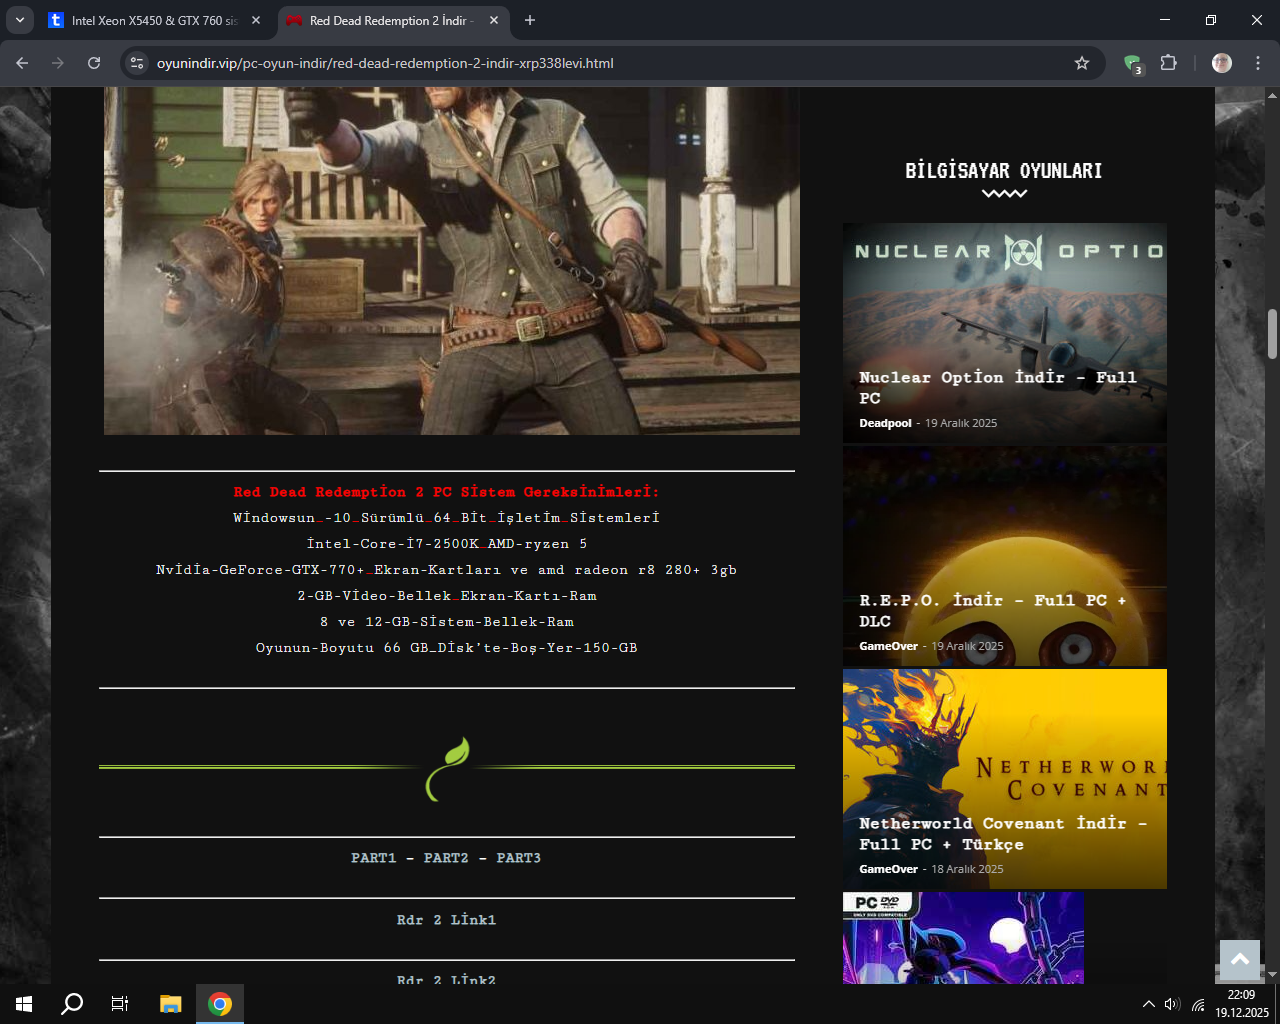Image resolution: width=1280 pixels, height=1024 pixels.
Task: Go forward to the next page
Action: click(x=58, y=63)
